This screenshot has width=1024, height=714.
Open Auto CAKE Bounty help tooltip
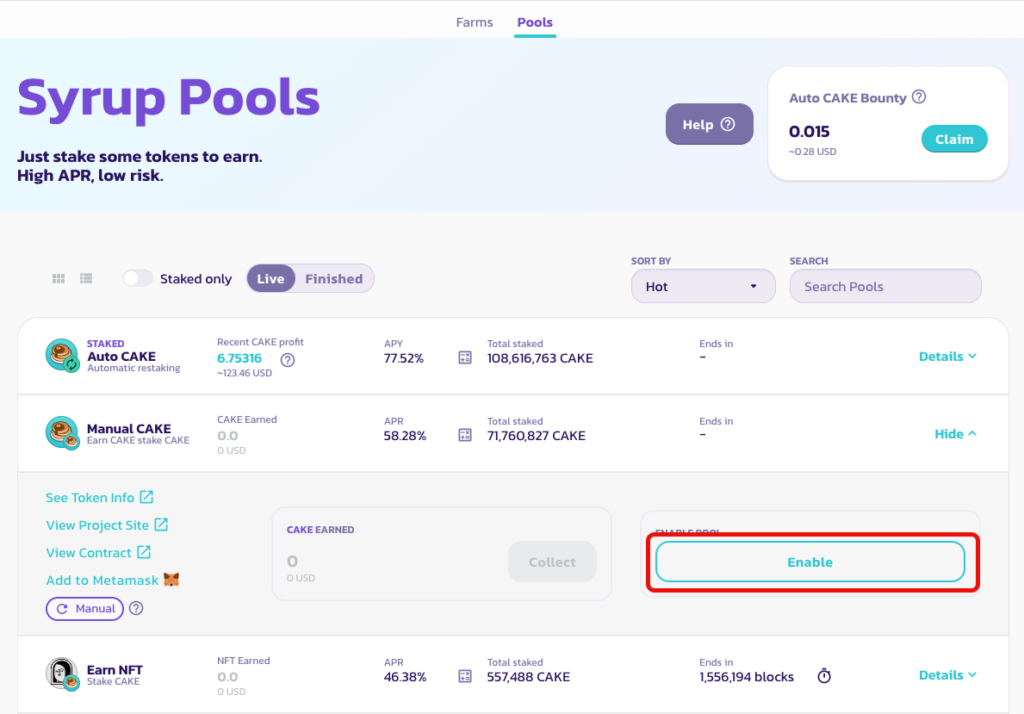(x=919, y=97)
